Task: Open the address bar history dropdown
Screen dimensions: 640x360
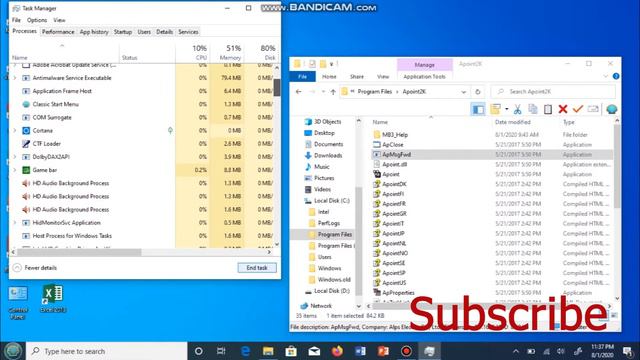Action: pyautogui.click(x=464, y=92)
